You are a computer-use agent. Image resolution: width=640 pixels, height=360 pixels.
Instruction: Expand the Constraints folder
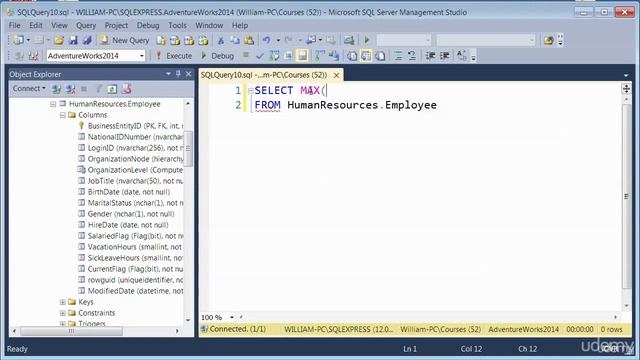(x=62, y=313)
